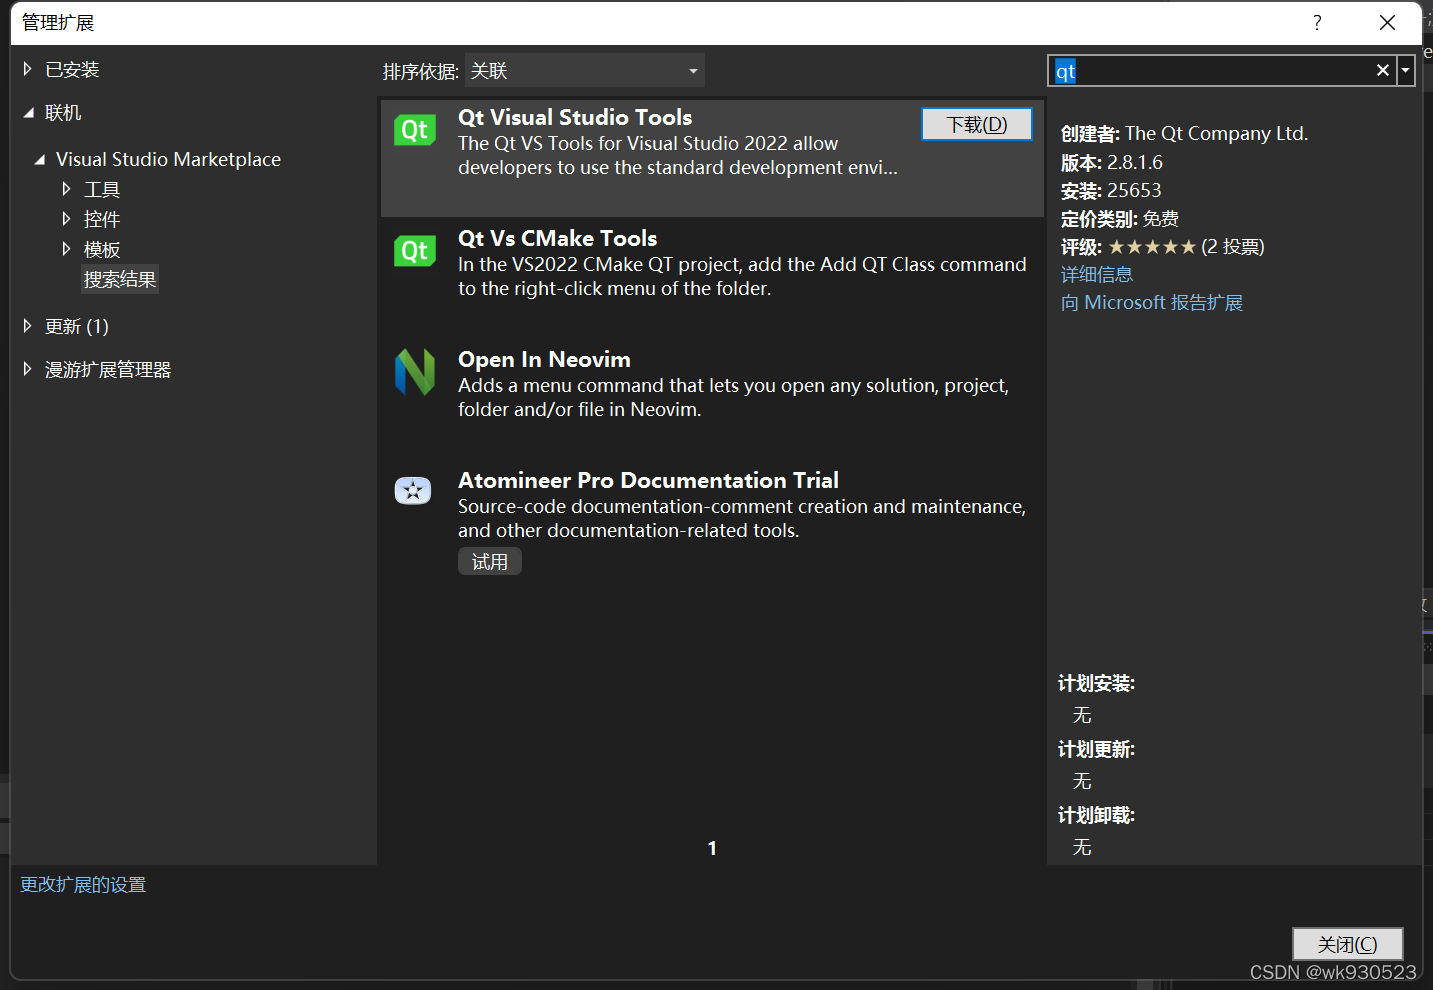Expand the 已安装 category

(28, 69)
